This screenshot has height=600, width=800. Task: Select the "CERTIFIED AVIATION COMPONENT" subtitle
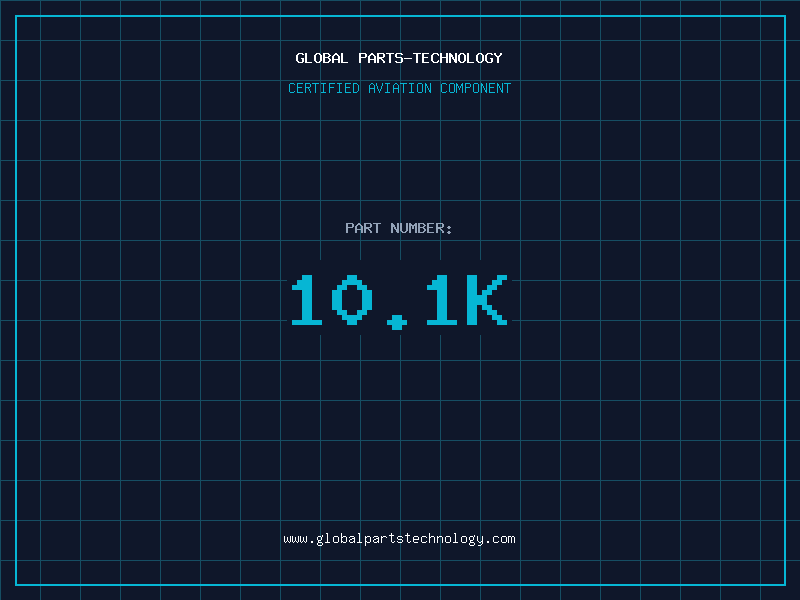point(399,88)
